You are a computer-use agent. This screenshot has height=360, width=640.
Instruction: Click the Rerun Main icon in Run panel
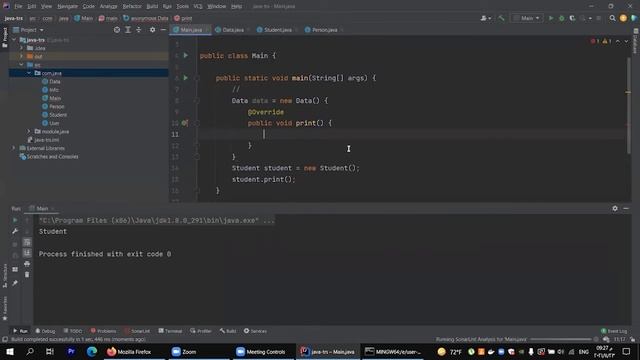click(x=15, y=220)
